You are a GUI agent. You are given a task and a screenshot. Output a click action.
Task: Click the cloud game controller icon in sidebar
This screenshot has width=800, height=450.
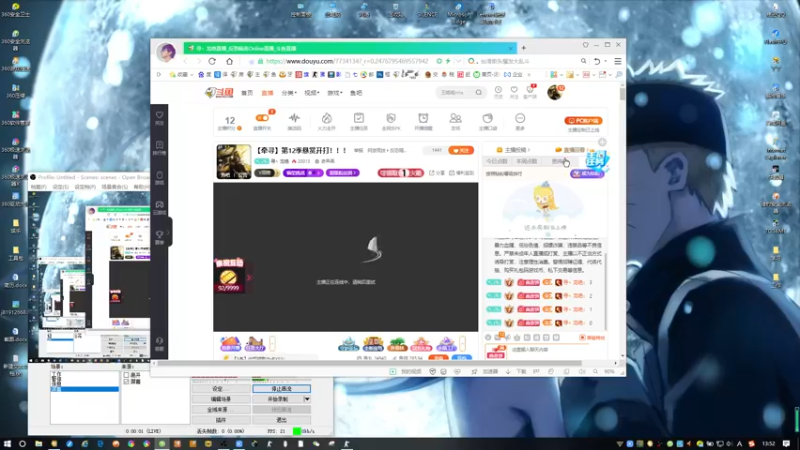click(160, 205)
